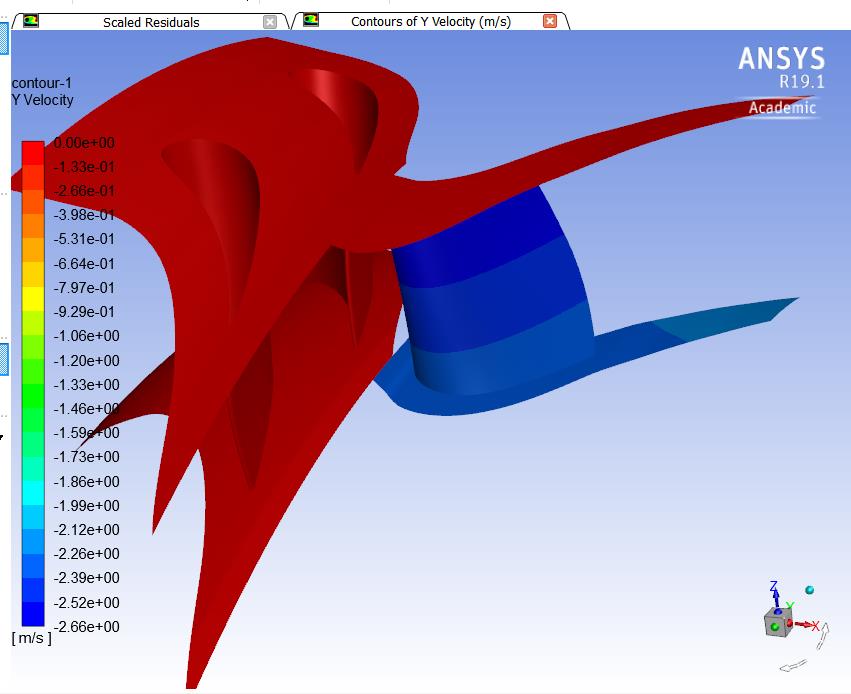Click the red X axis arrow on the triad
This screenshot has height=694, width=851.
click(x=806, y=626)
